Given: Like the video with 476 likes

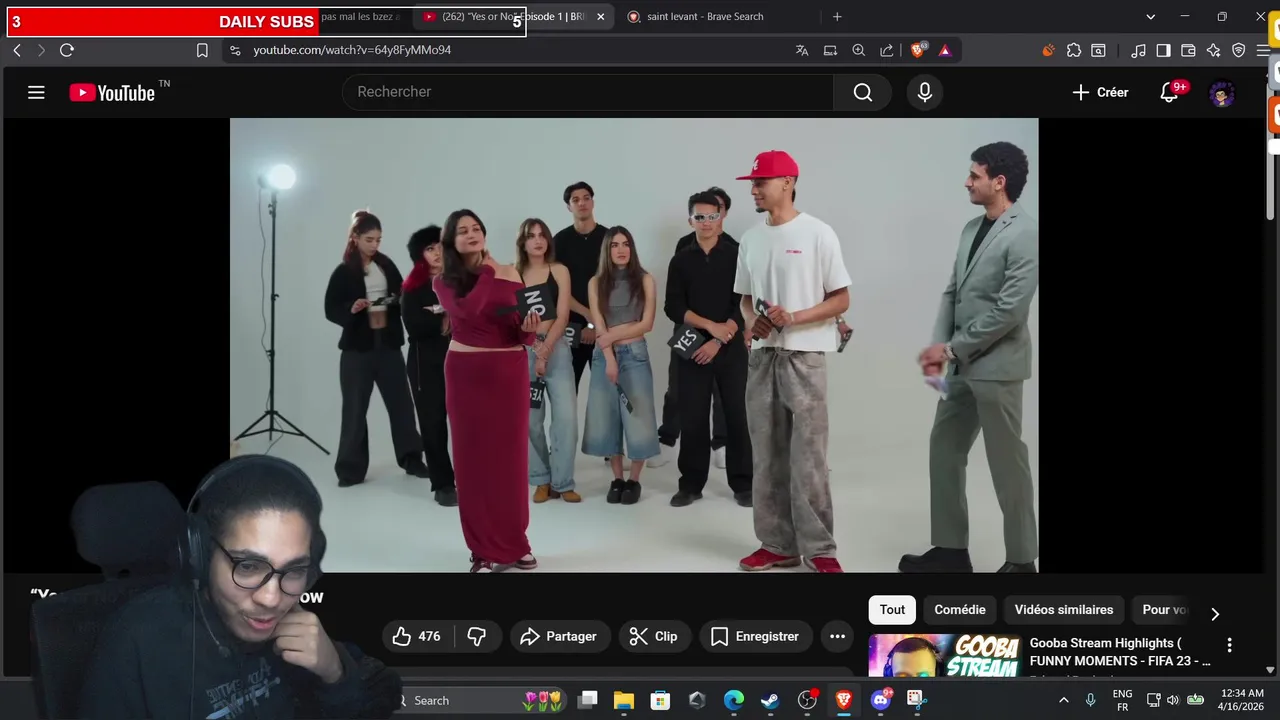Looking at the screenshot, I should (417, 636).
